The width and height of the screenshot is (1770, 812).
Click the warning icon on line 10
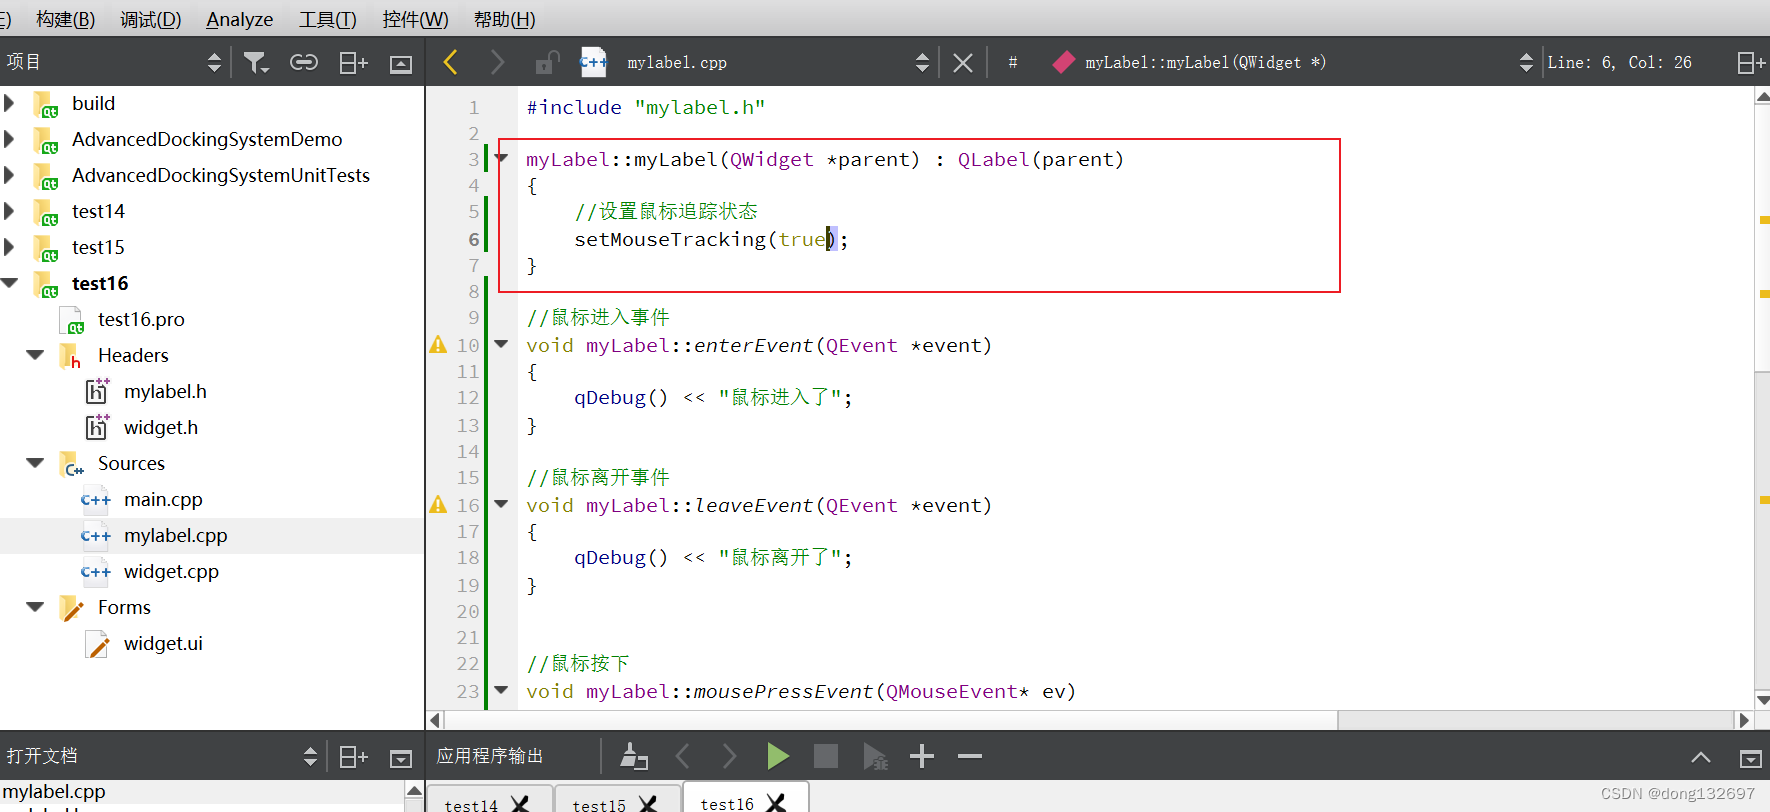(x=438, y=345)
